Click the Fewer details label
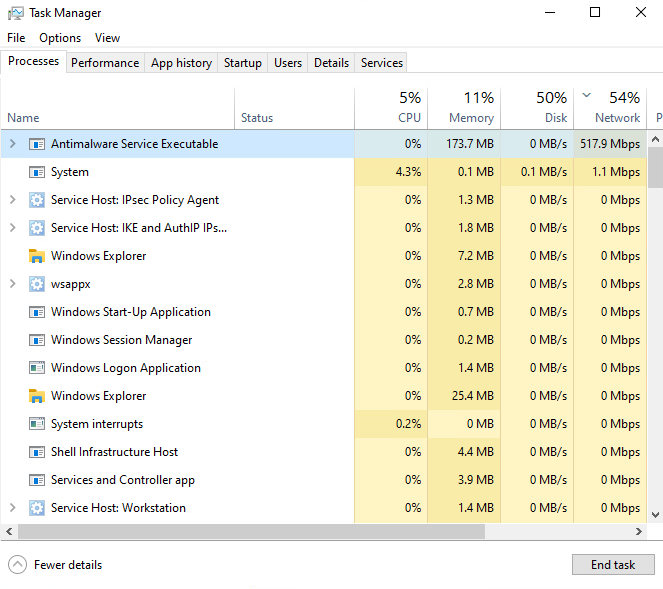This screenshot has height=589, width=663. [x=68, y=565]
